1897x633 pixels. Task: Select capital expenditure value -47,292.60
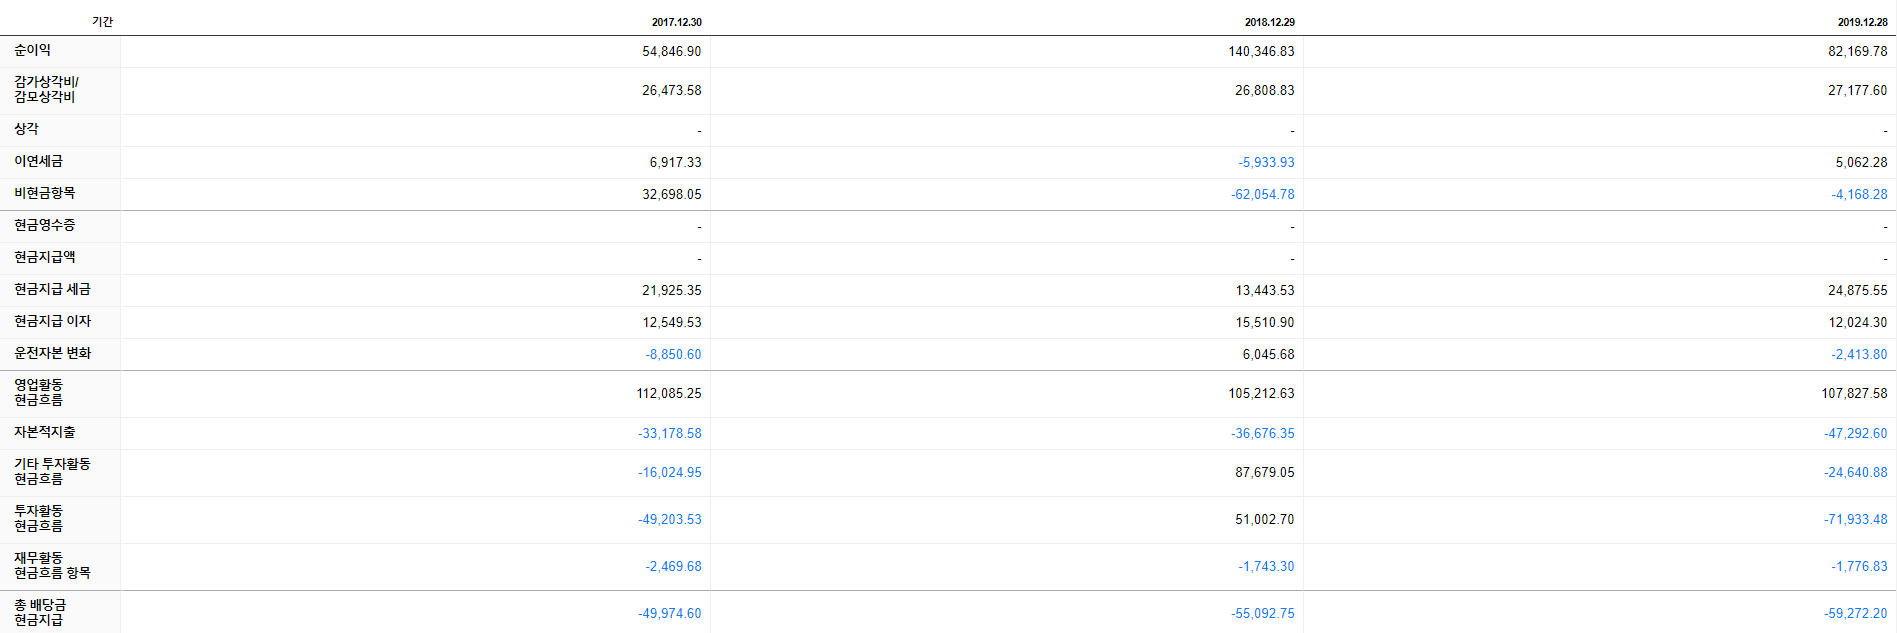[x=1856, y=433]
